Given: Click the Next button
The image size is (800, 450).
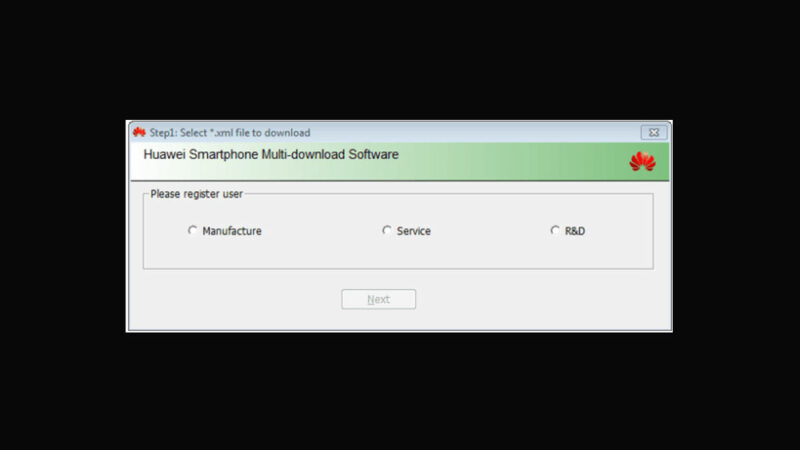Looking at the screenshot, I should [379, 299].
